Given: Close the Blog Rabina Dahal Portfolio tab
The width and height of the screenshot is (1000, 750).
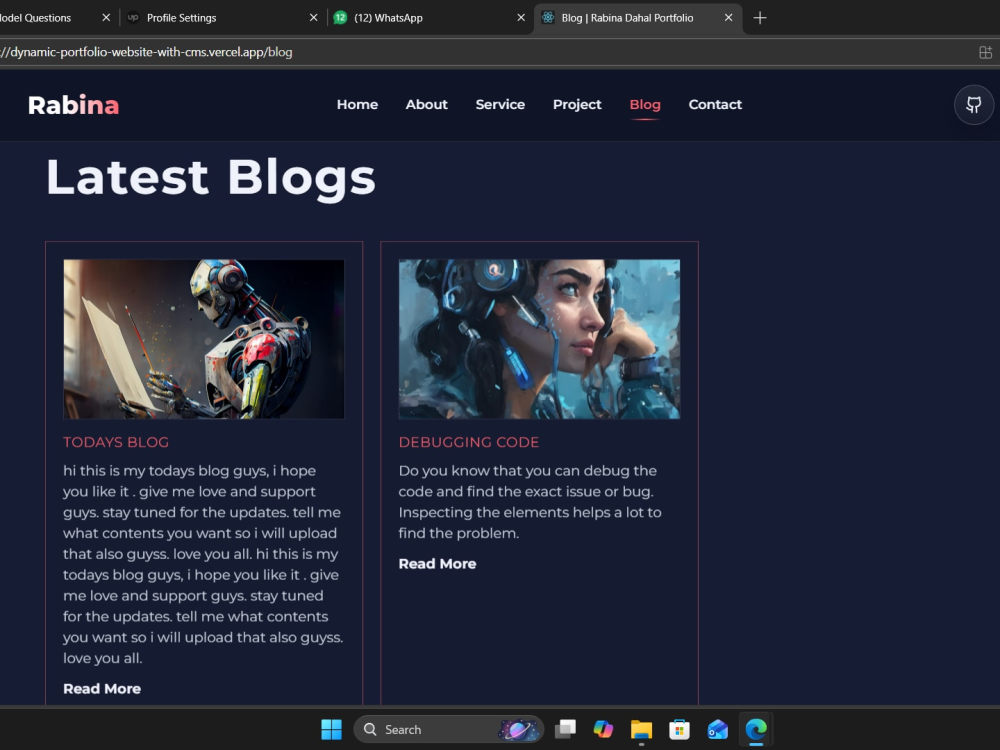Looking at the screenshot, I should pos(728,18).
